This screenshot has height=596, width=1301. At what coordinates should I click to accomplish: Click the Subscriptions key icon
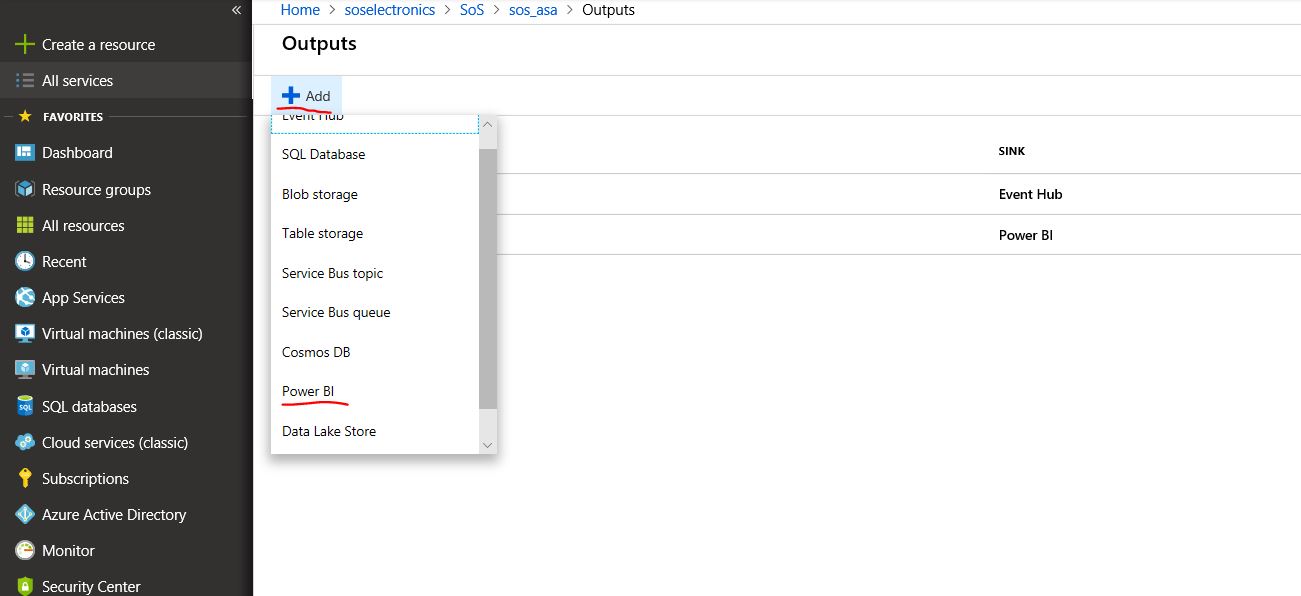click(25, 478)
